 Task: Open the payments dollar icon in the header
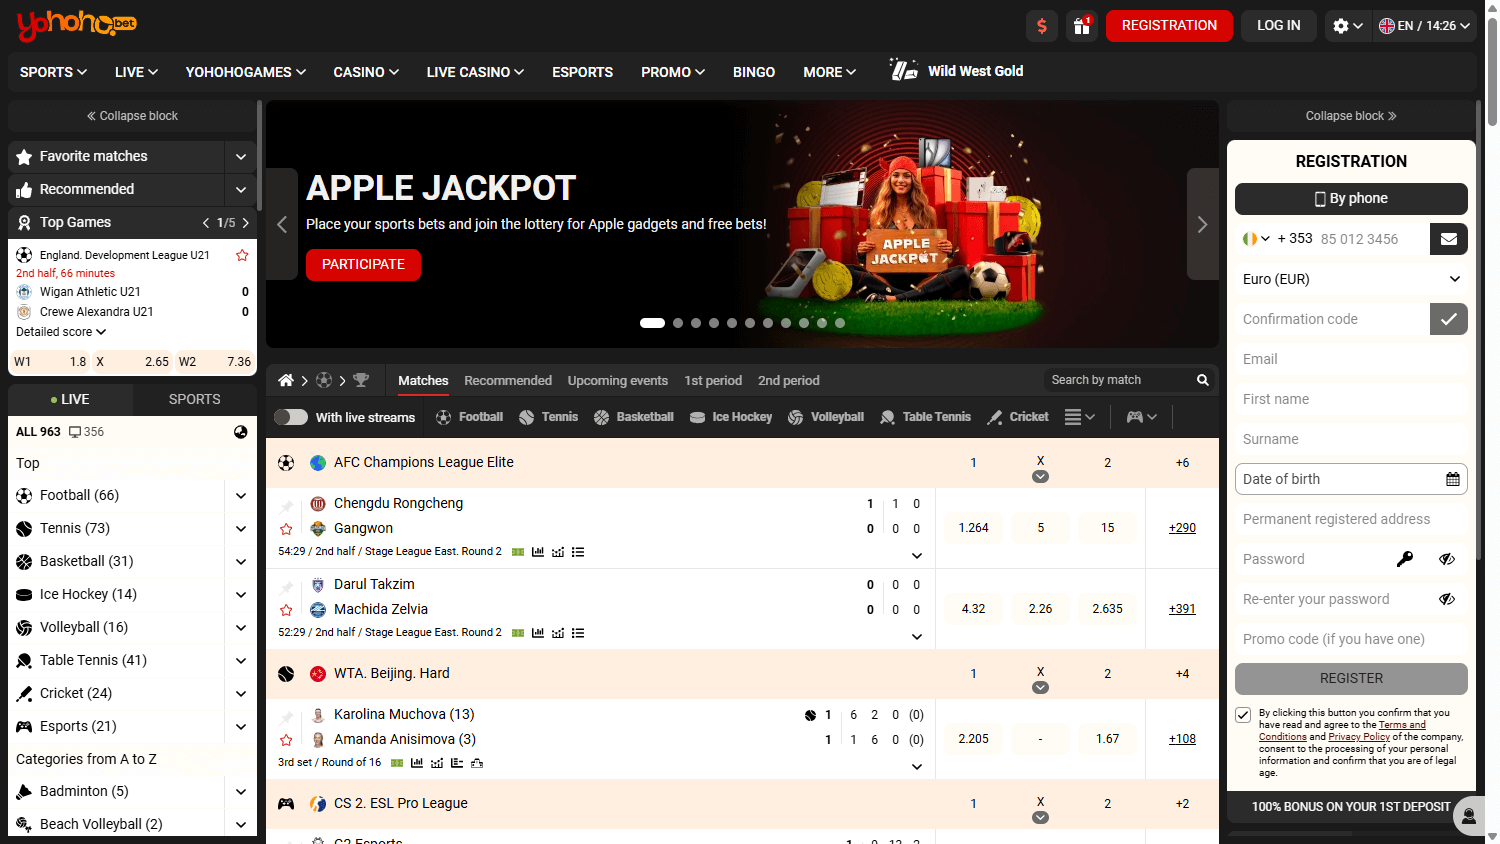(1041, 25)
